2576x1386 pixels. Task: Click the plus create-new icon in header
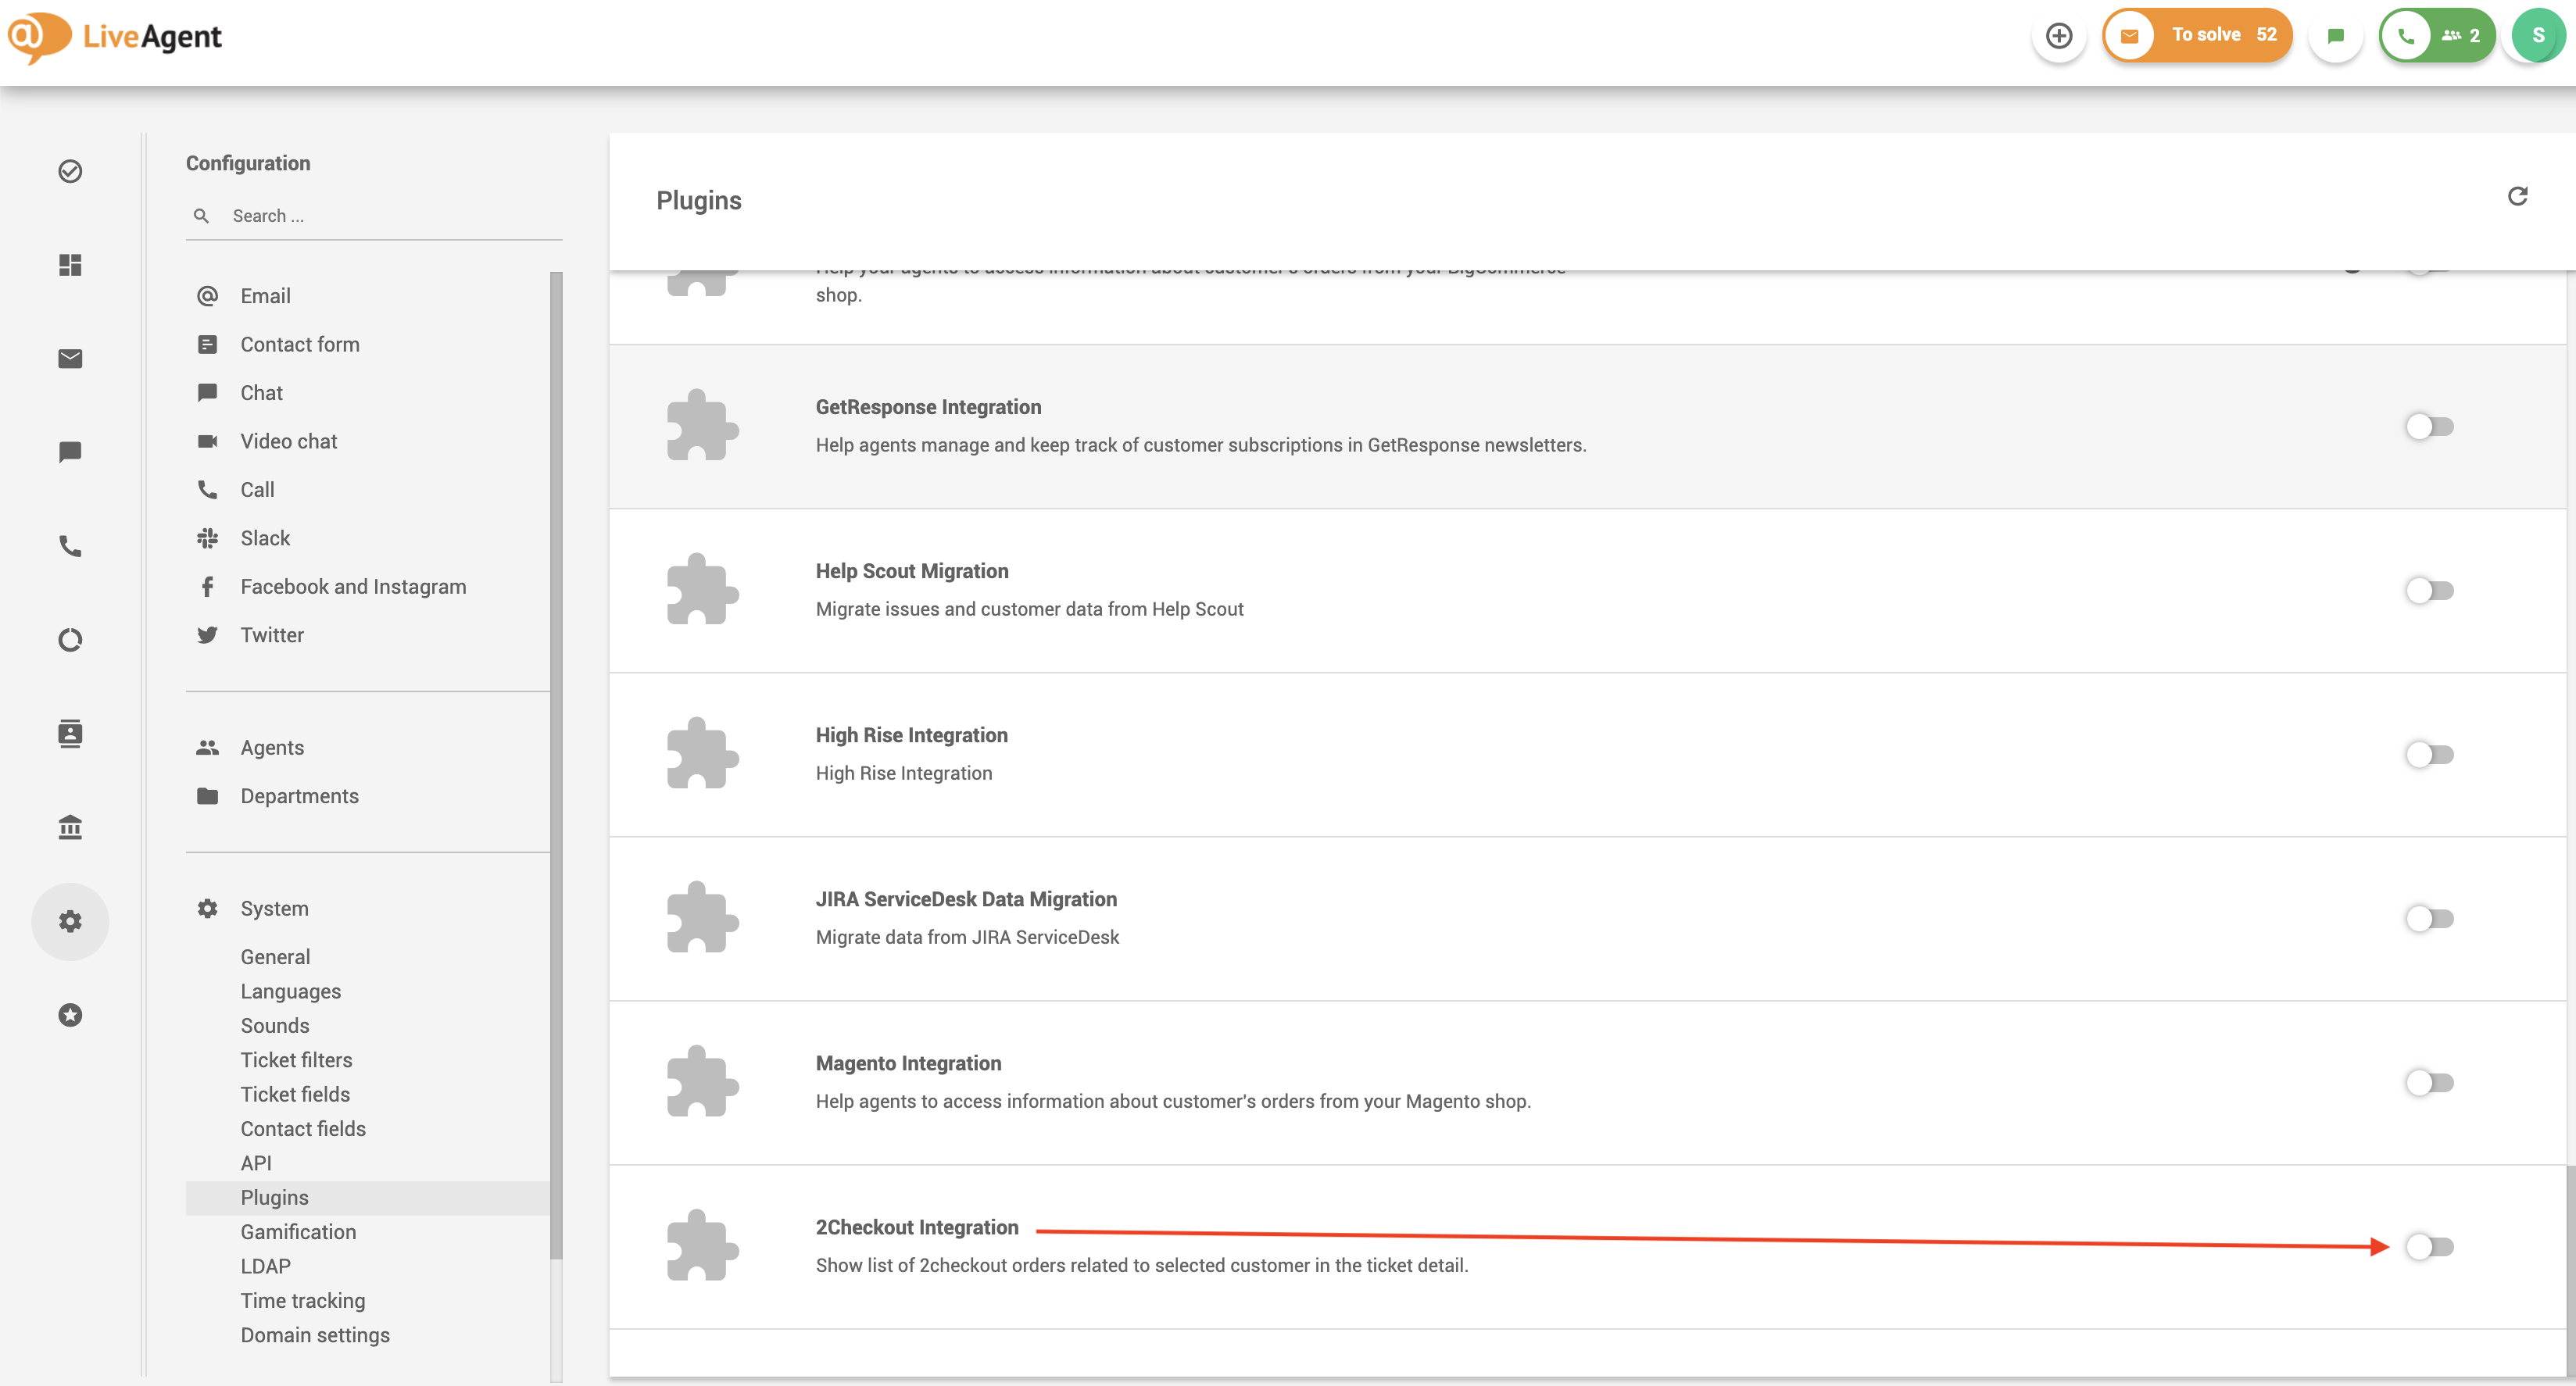click(x=2058, y=36)
